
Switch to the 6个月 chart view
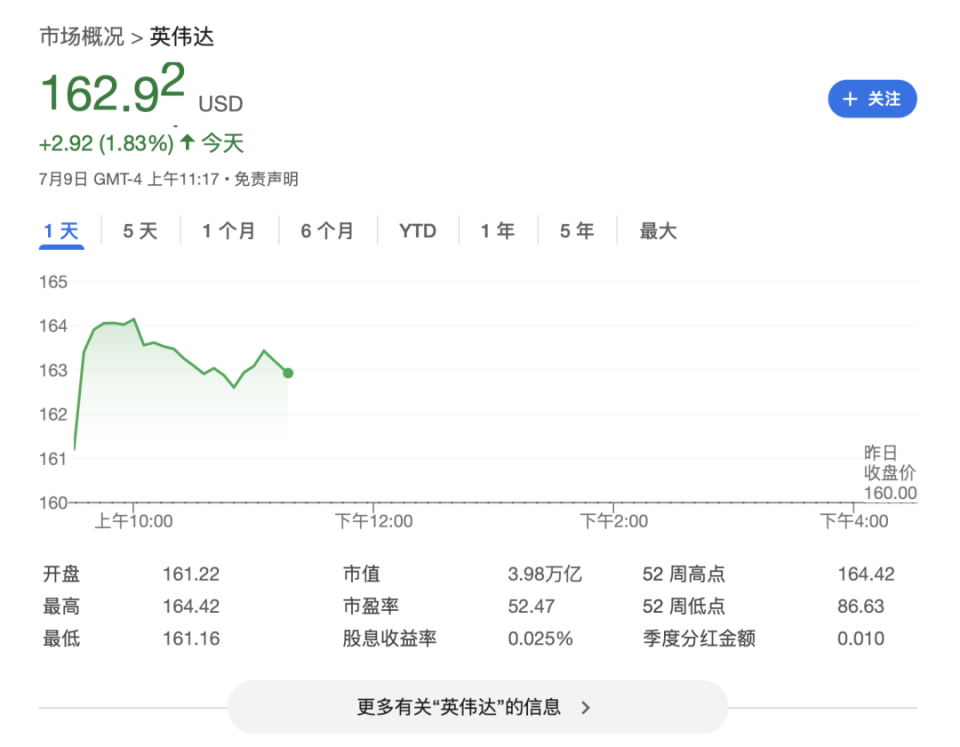click(327, 230)
